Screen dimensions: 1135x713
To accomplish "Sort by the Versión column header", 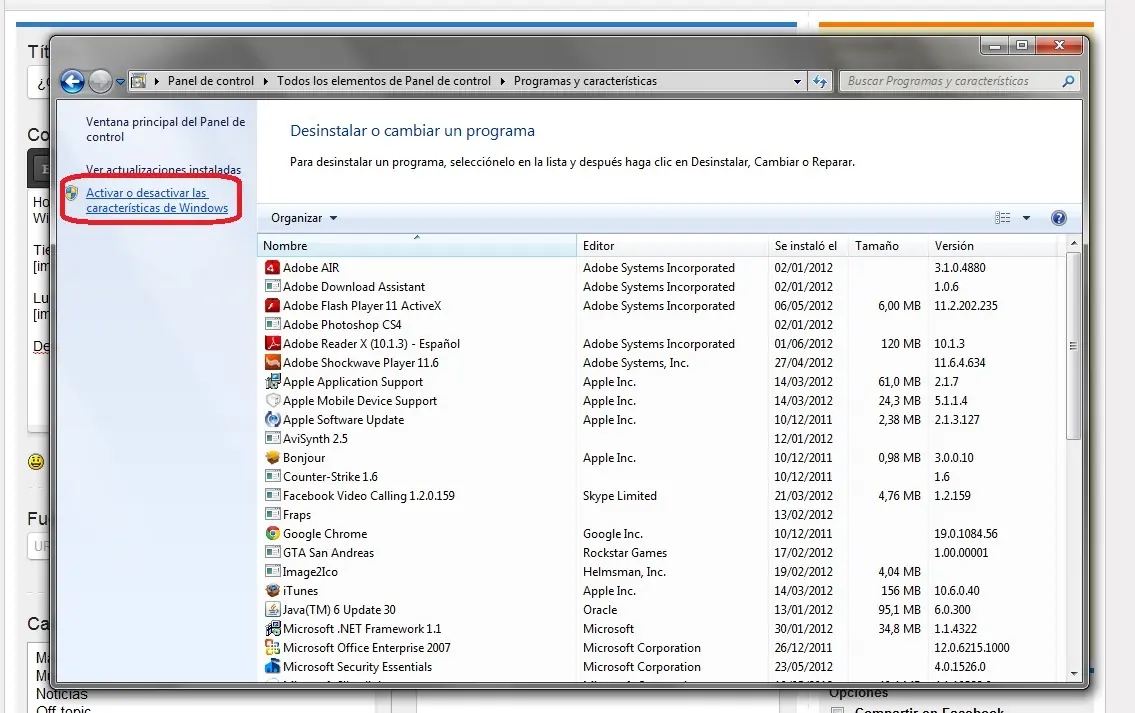I will [992, 246].
